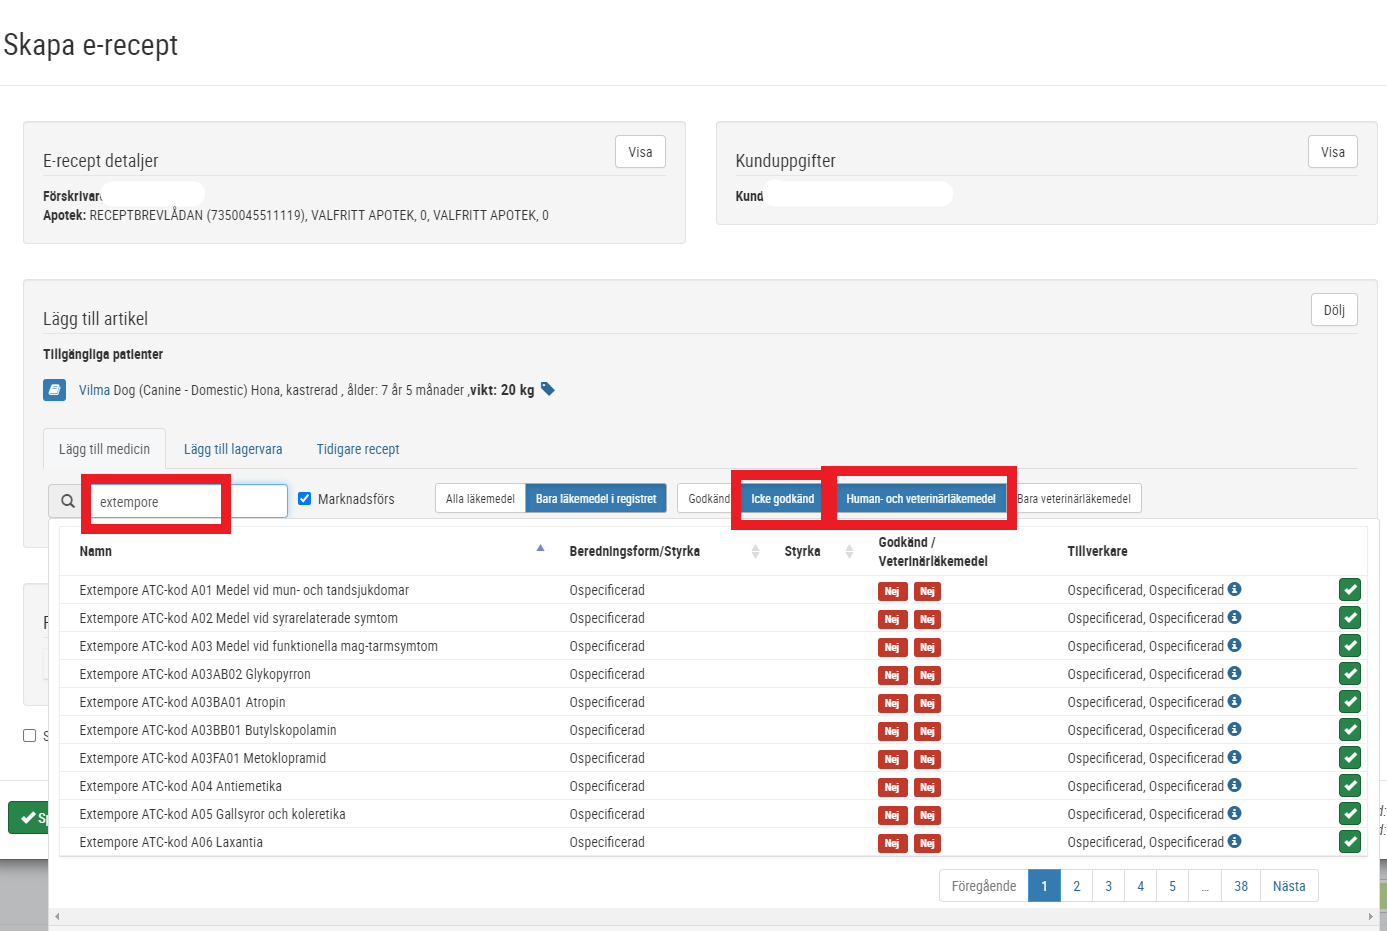The image size is (1387, 931).
Task: Click the Föregående pagination button
Action: (x=984, y=886)
